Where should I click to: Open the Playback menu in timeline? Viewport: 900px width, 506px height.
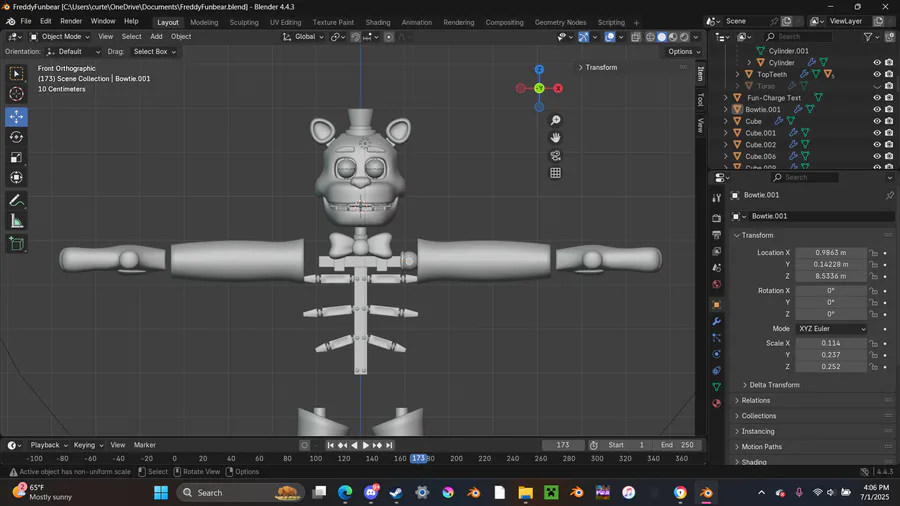coord(48,445)
